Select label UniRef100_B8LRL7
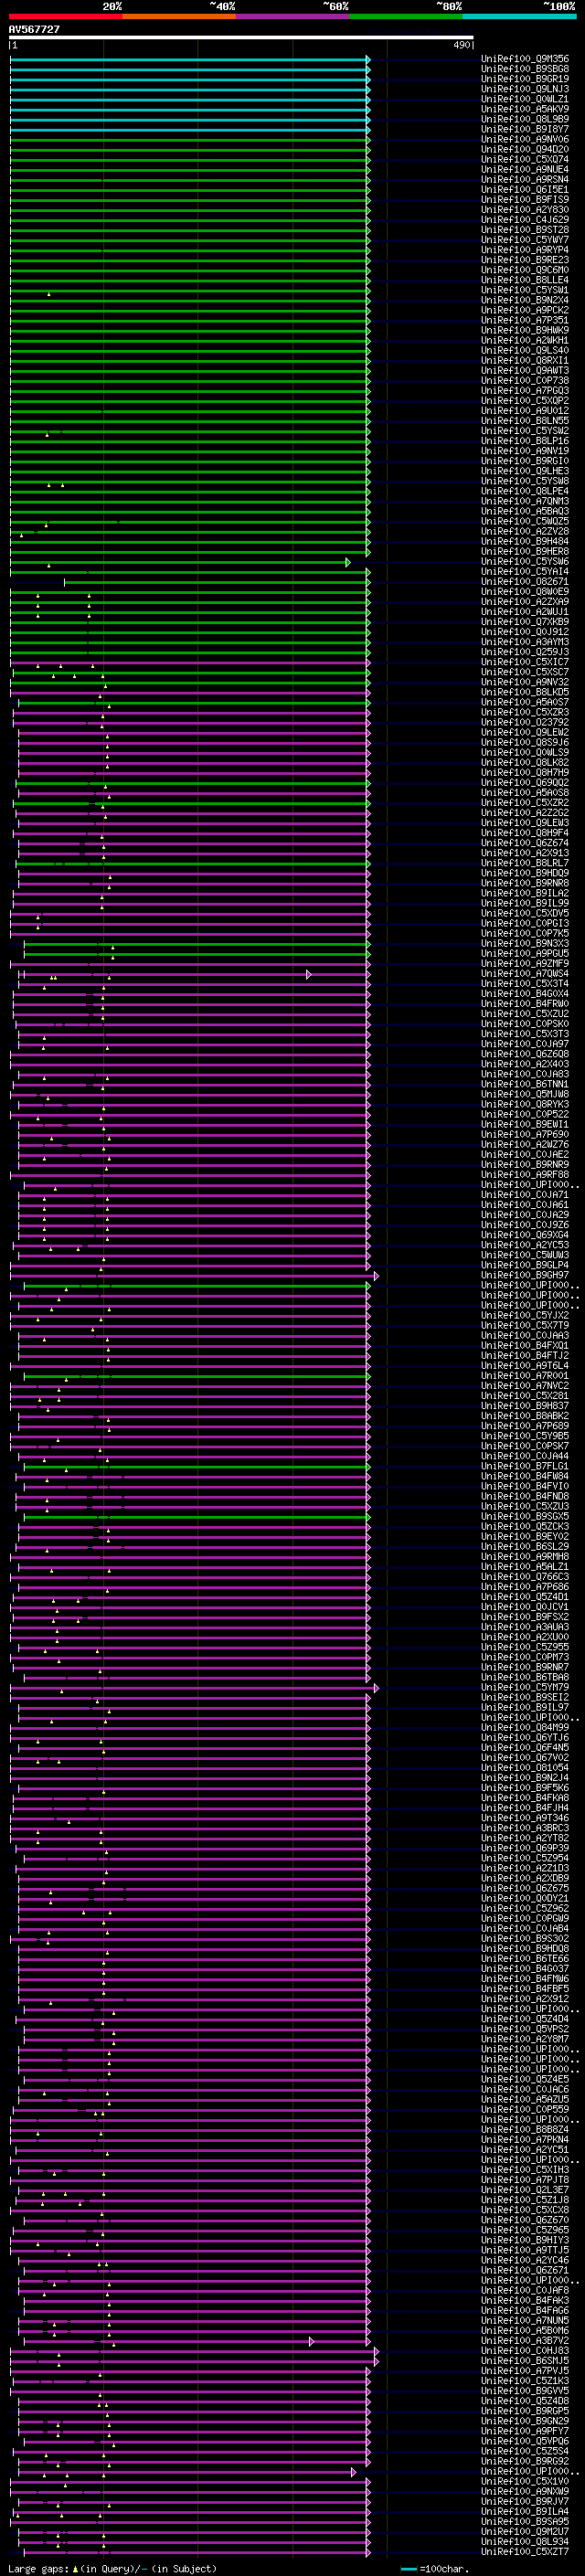The image size is (585, 2576). coord(525,863)
